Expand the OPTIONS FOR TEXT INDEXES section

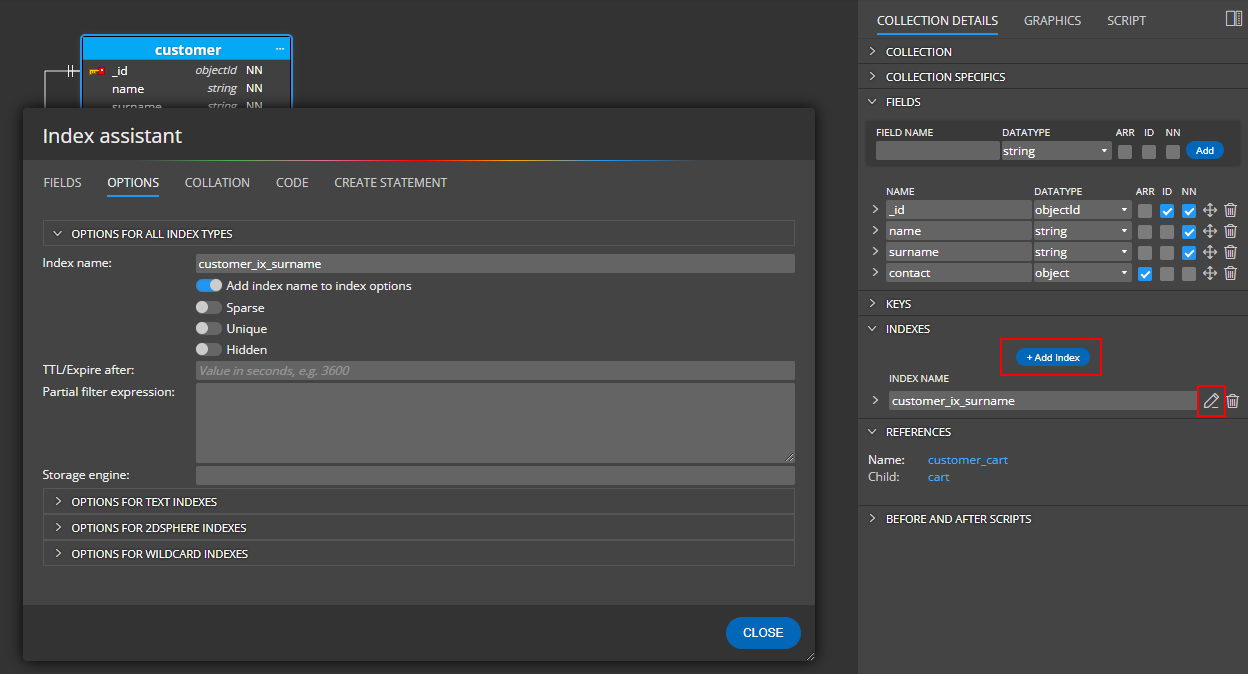click(x=143, y=501)
